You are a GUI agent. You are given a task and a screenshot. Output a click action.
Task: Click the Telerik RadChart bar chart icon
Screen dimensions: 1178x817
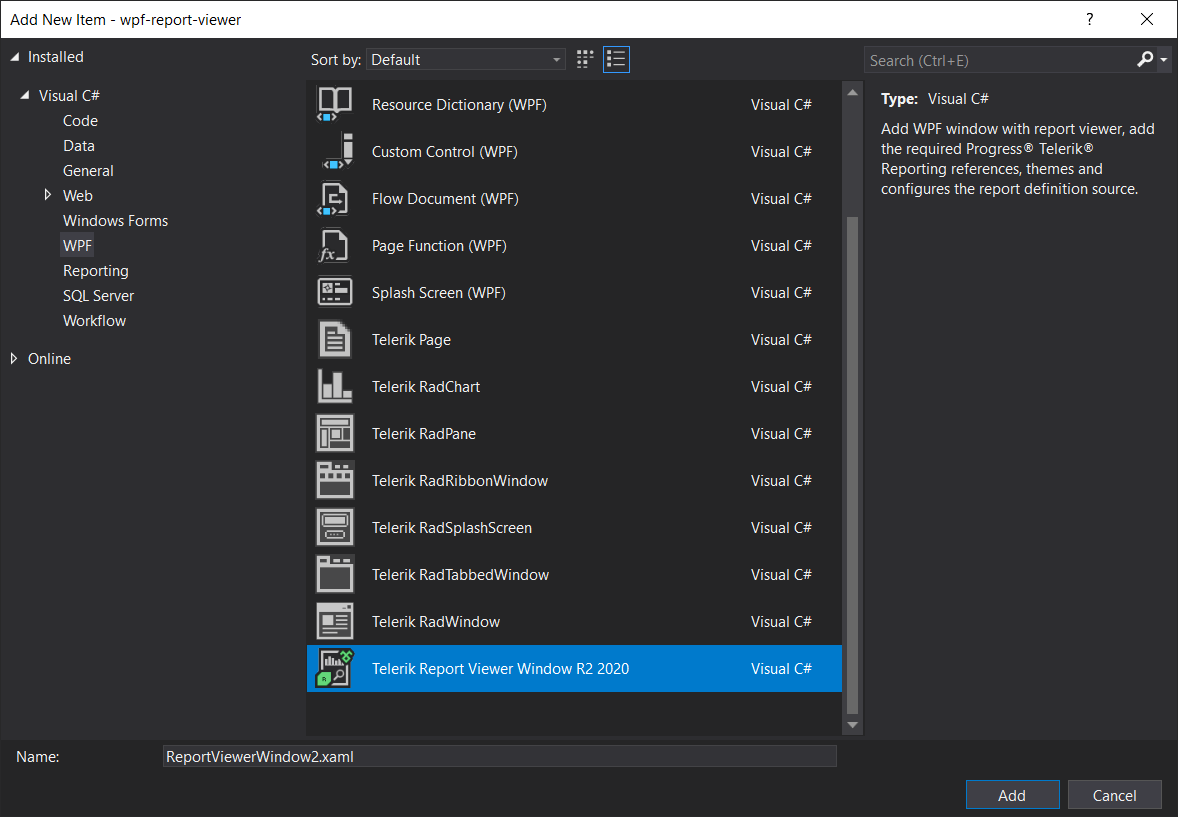click(x=335, y=386)
